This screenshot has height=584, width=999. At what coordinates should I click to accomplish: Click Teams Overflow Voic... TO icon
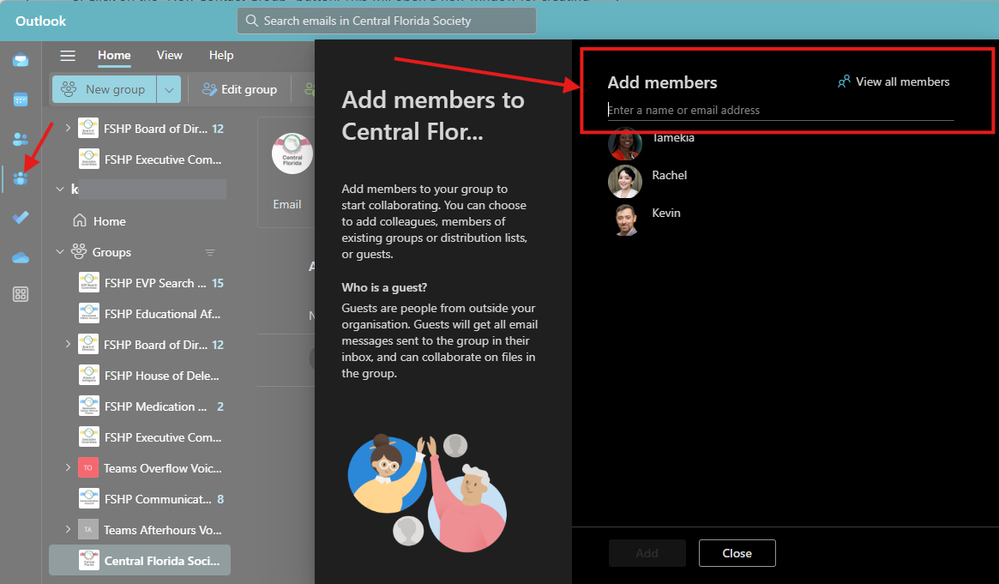(88, 467)
